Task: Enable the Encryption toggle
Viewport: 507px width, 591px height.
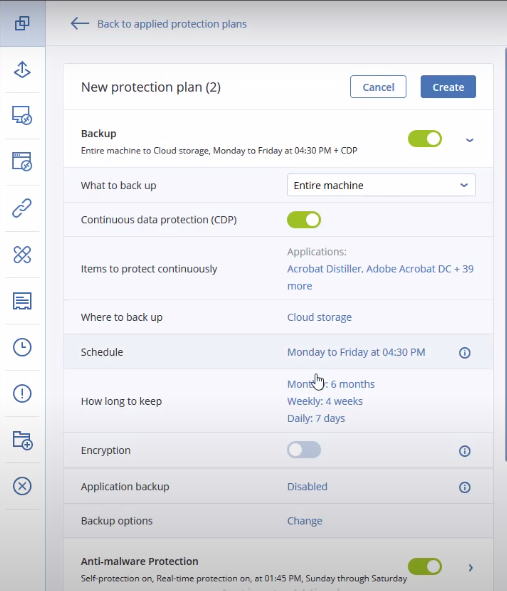Action: point(304,450)
